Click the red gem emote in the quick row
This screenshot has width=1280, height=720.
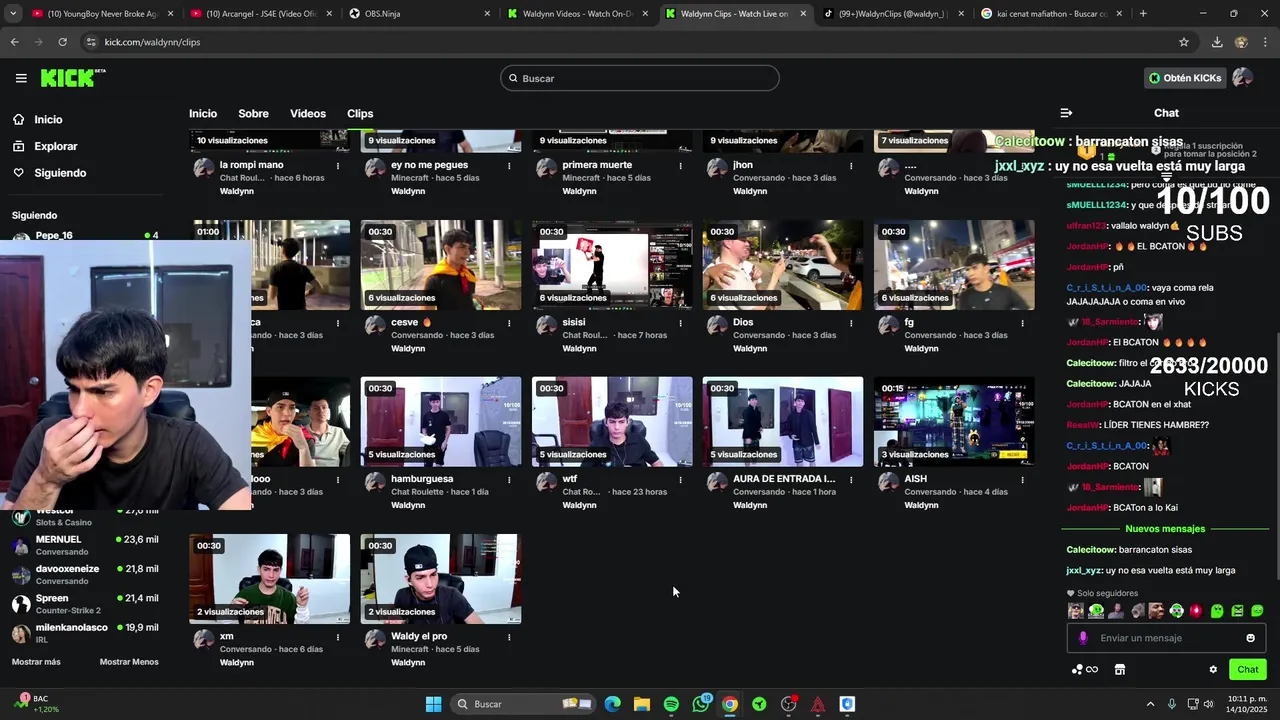pyautogui.click(x=1196, y=611)
